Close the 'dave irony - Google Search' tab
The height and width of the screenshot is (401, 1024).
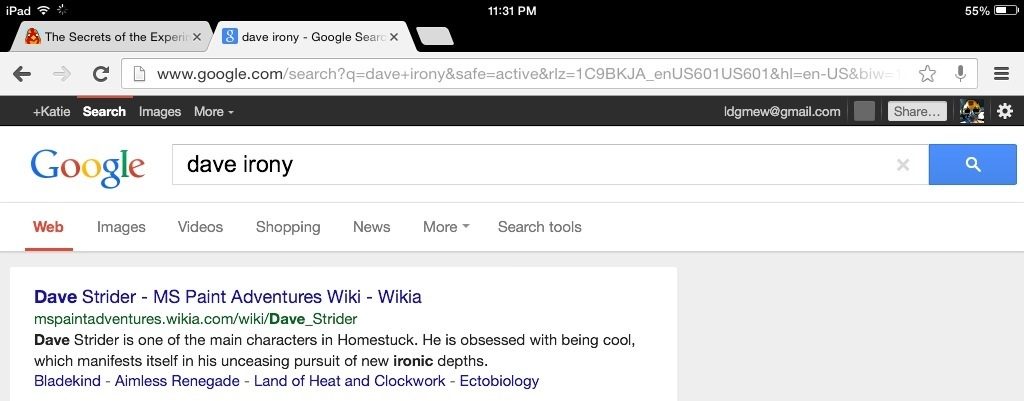pos(394,37)
